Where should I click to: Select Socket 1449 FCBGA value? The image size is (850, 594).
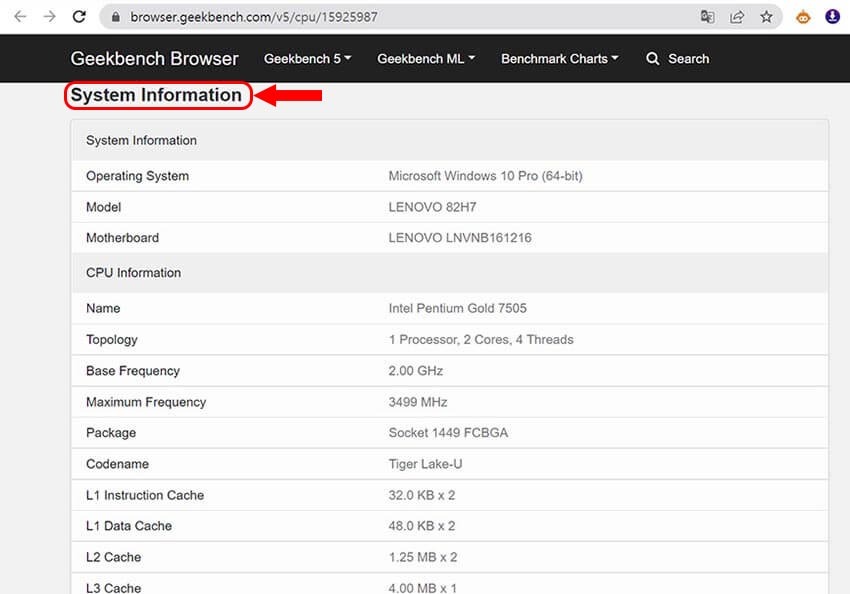(x=448, y=432)
